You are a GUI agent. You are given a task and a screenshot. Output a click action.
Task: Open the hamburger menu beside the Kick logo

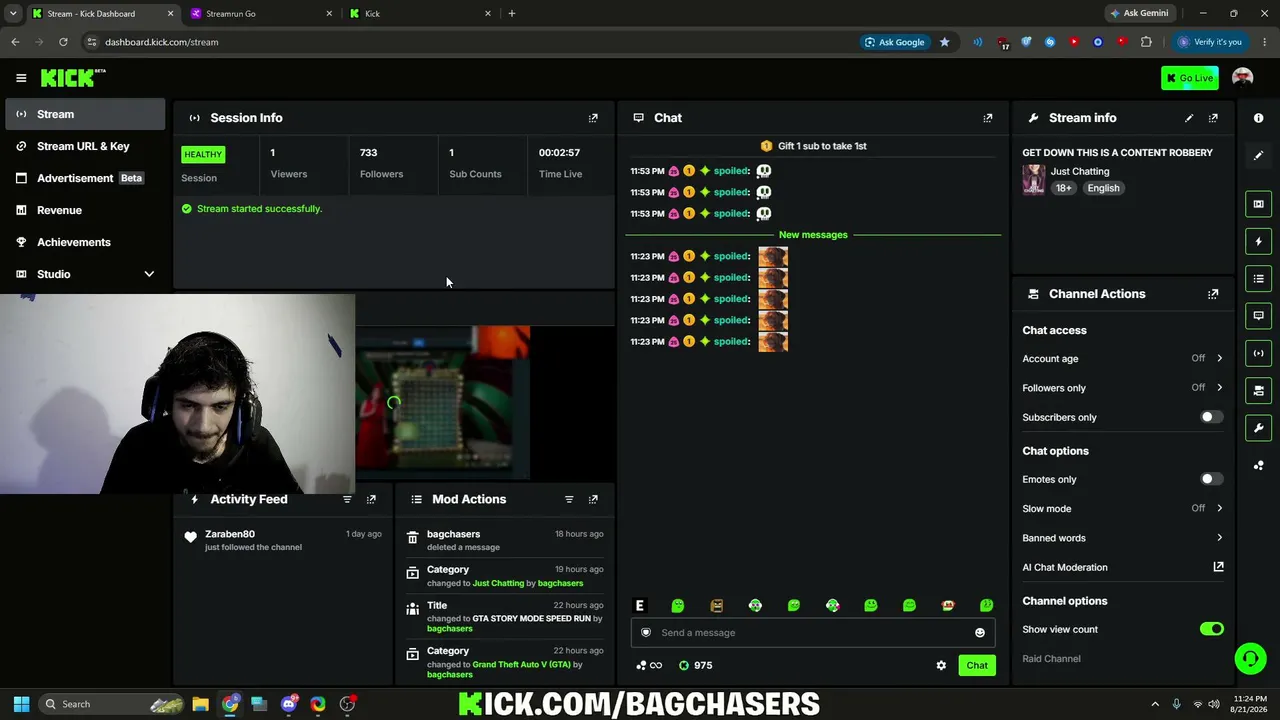tap(21, 78)
